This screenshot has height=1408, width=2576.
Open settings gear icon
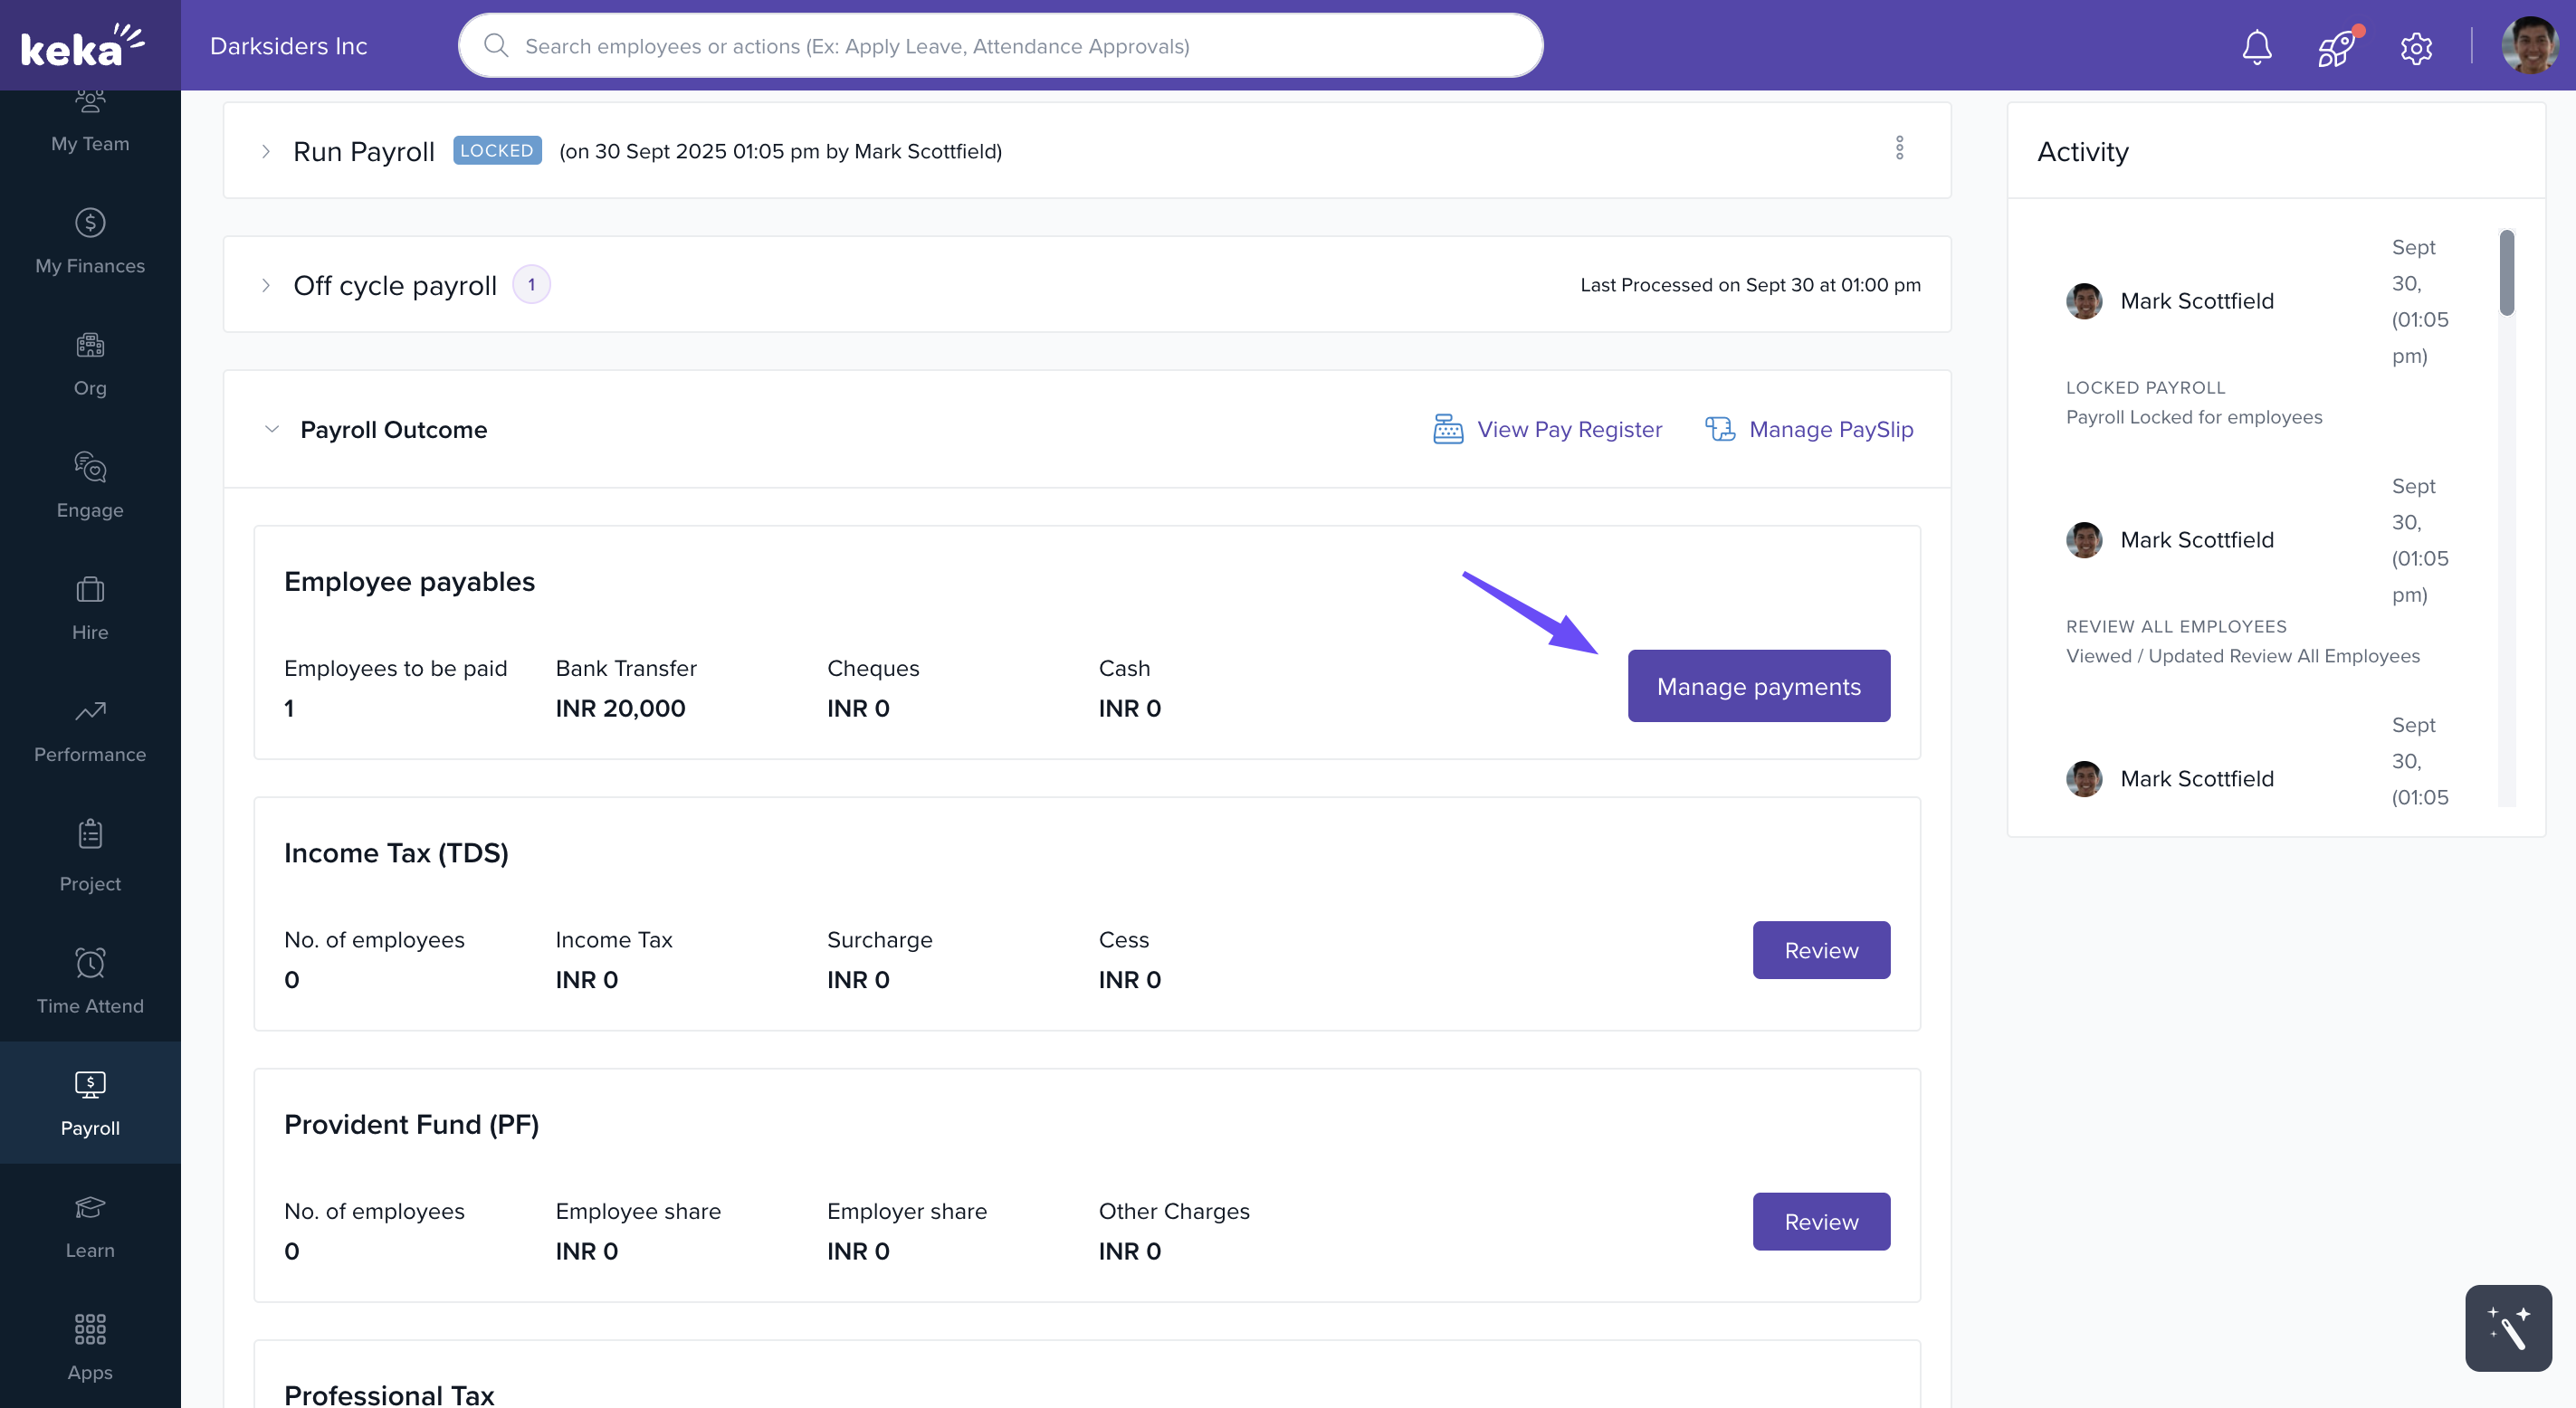2415,47
